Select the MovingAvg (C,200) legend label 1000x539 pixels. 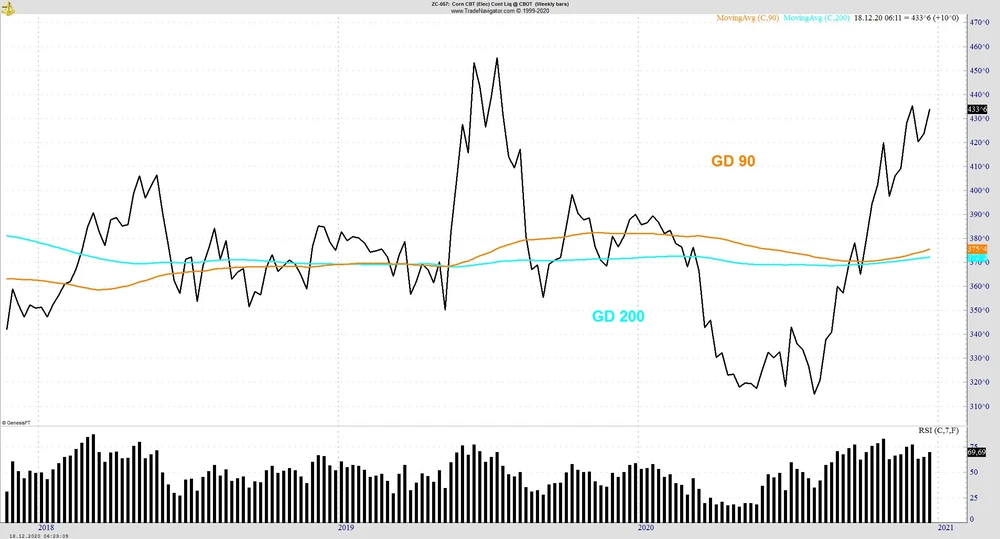(817, 18)
